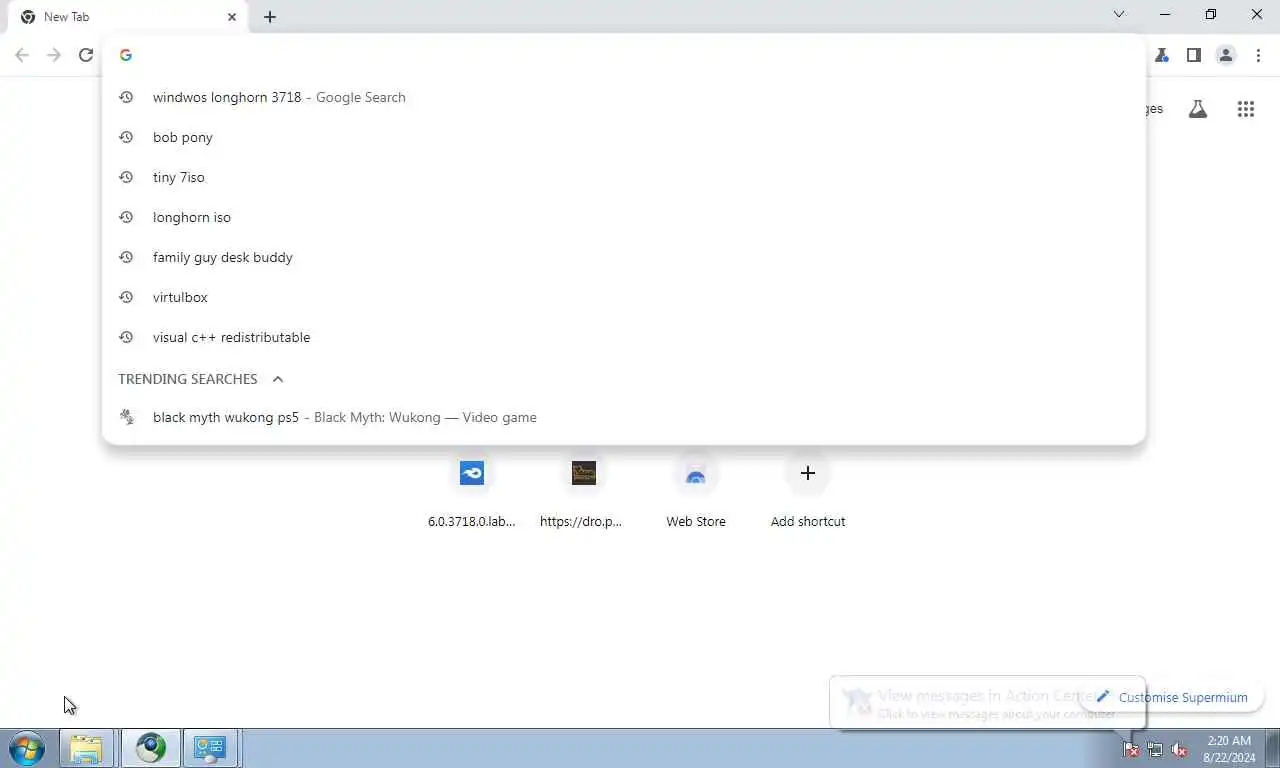The image size is (1280, 768).
Task: Open Windows Explorer from the taskbar
Action: tap(86, 748)
